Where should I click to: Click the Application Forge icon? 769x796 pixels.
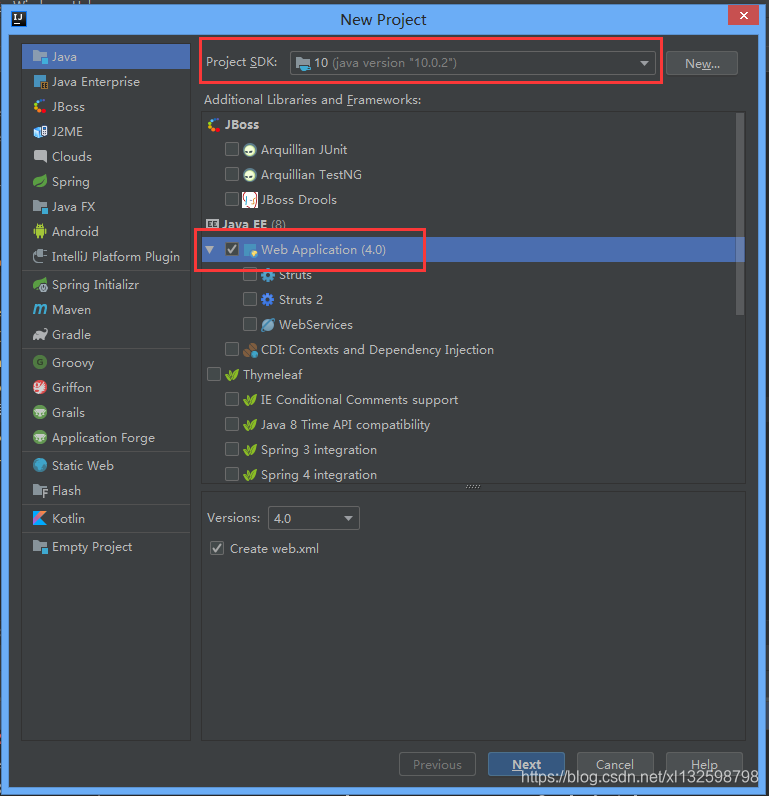pos(40,437)
